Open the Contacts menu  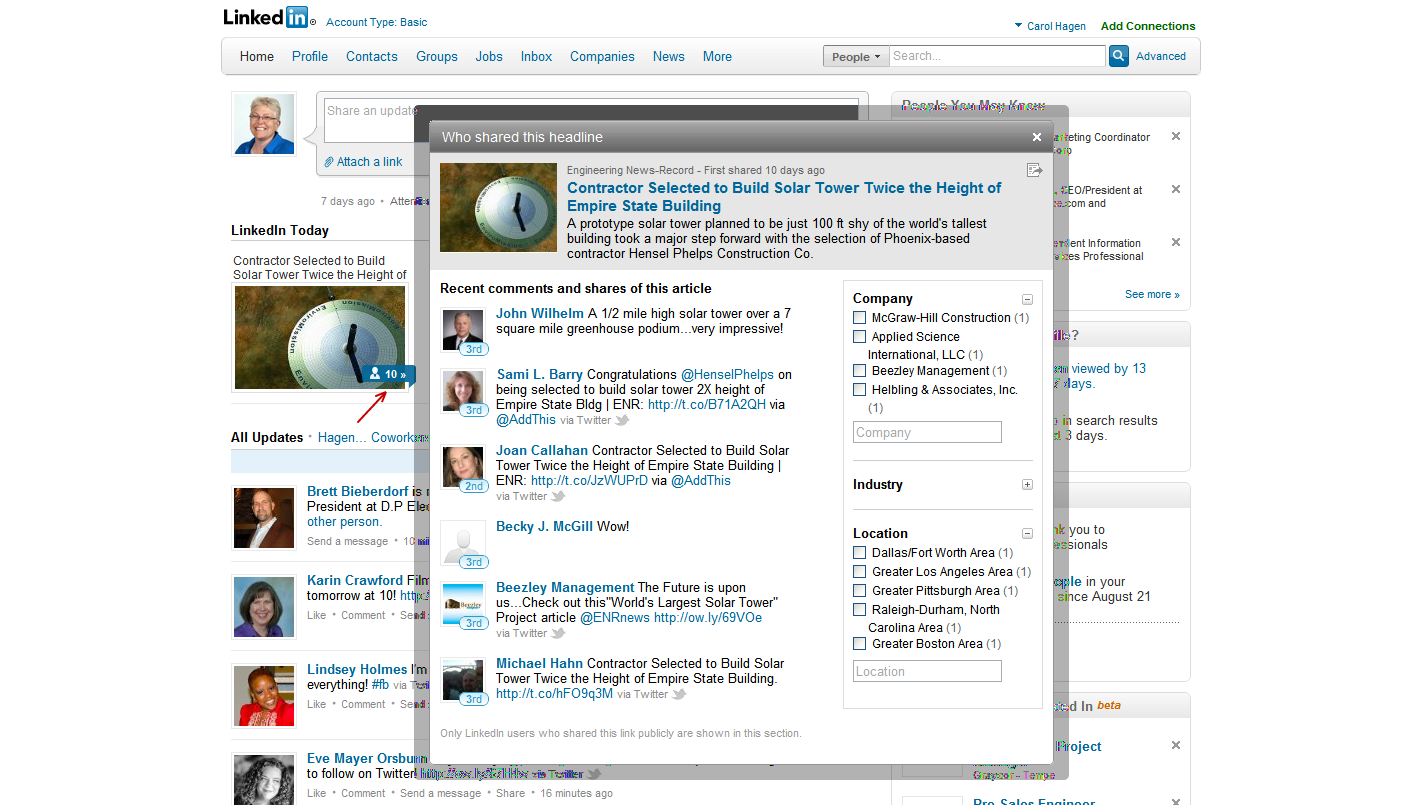pos(372,57)
